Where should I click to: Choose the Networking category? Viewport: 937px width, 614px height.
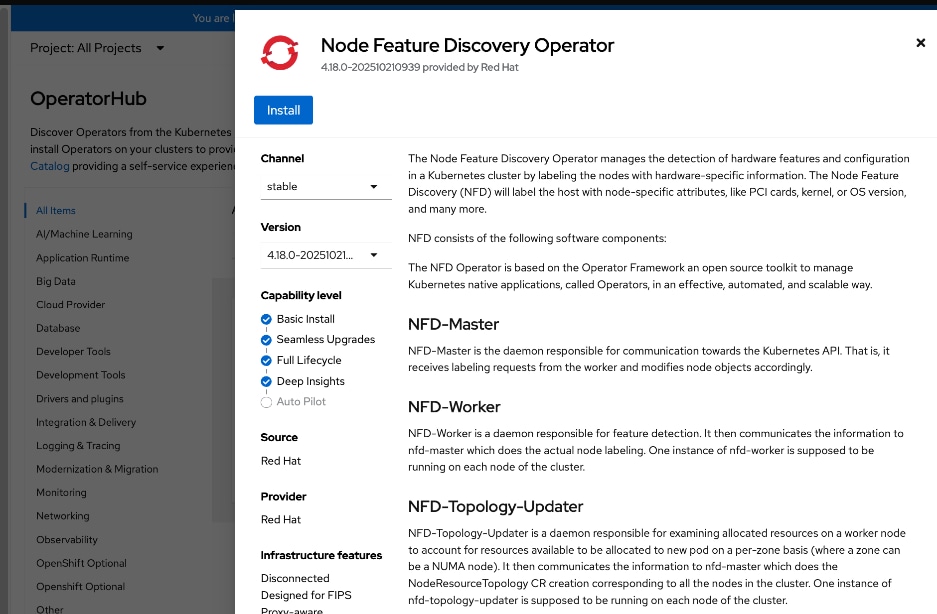pyautogui.click(x=63, y=516)
